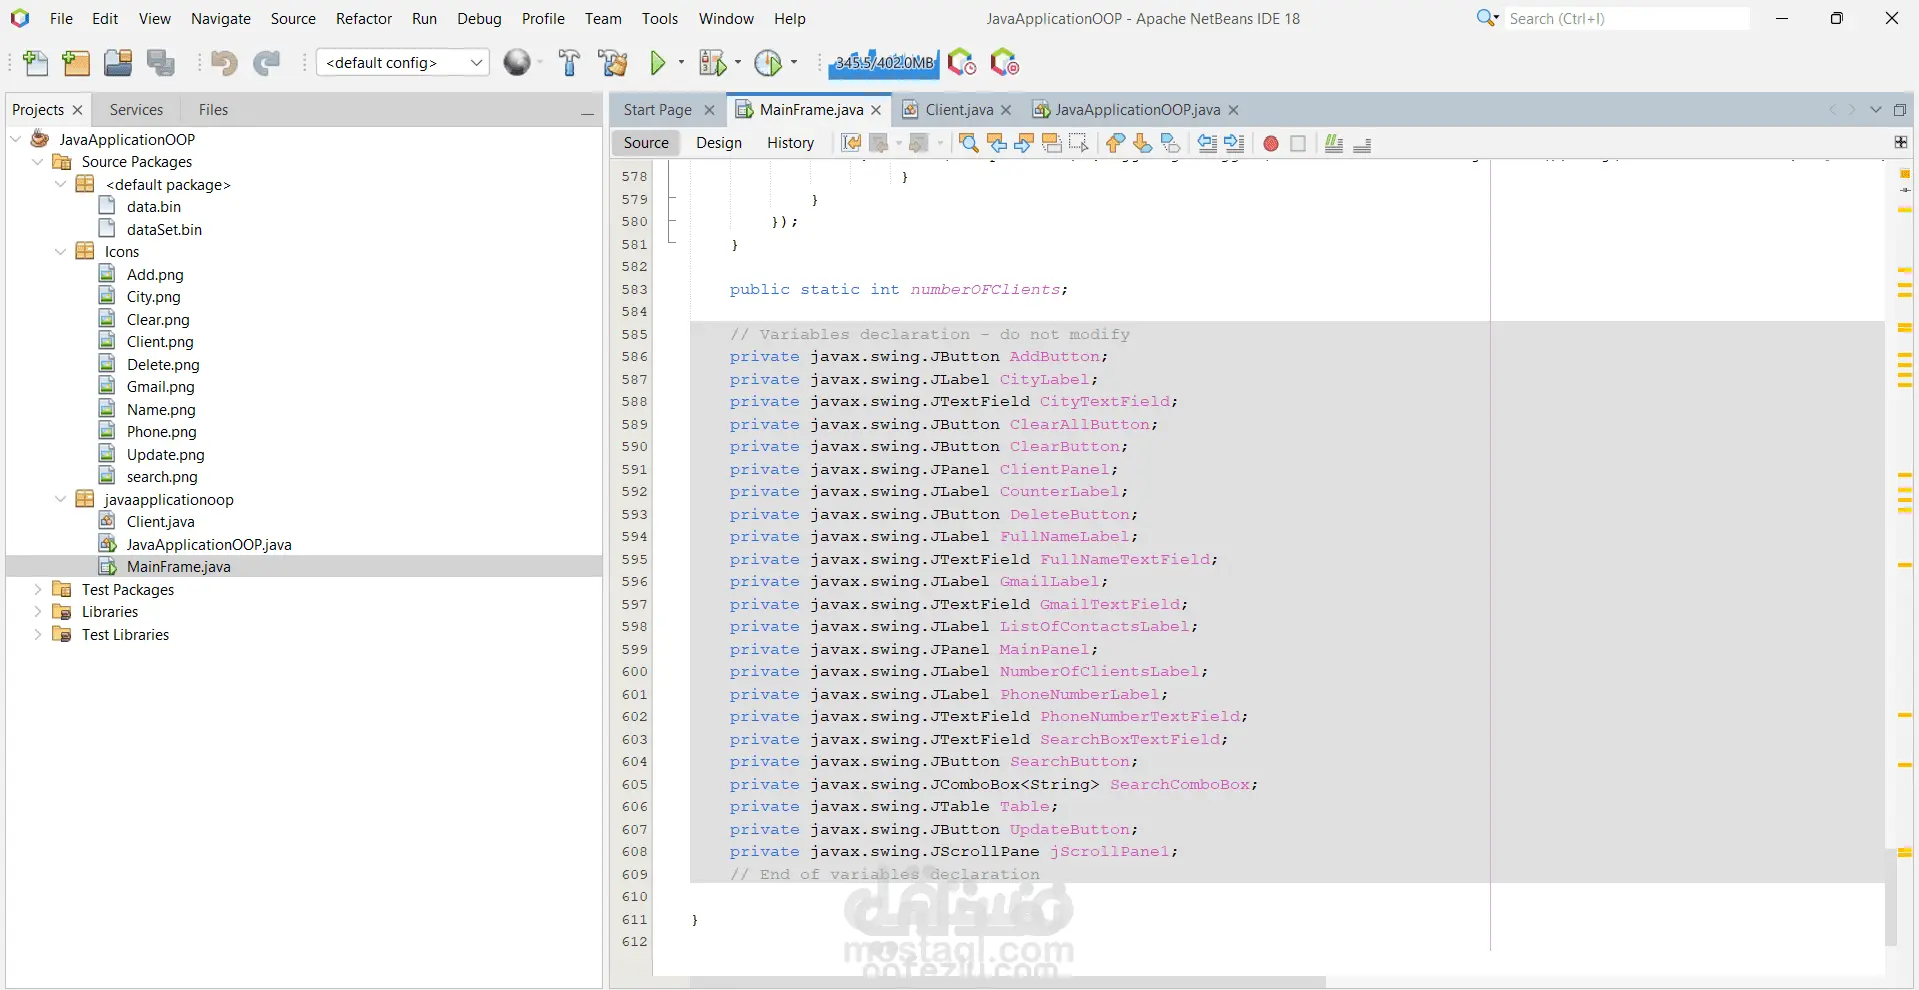Switch to the JavaApplicationOOP.java editor tab
1919x990 pixels.
point(1137,110)
